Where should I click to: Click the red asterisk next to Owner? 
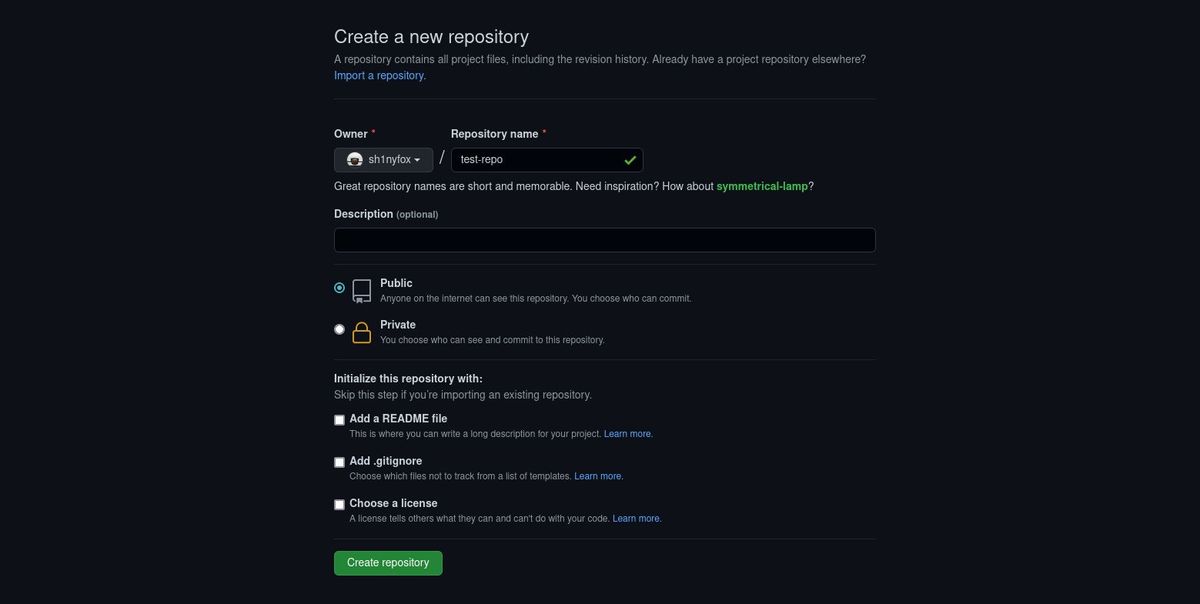coord(371,130)
